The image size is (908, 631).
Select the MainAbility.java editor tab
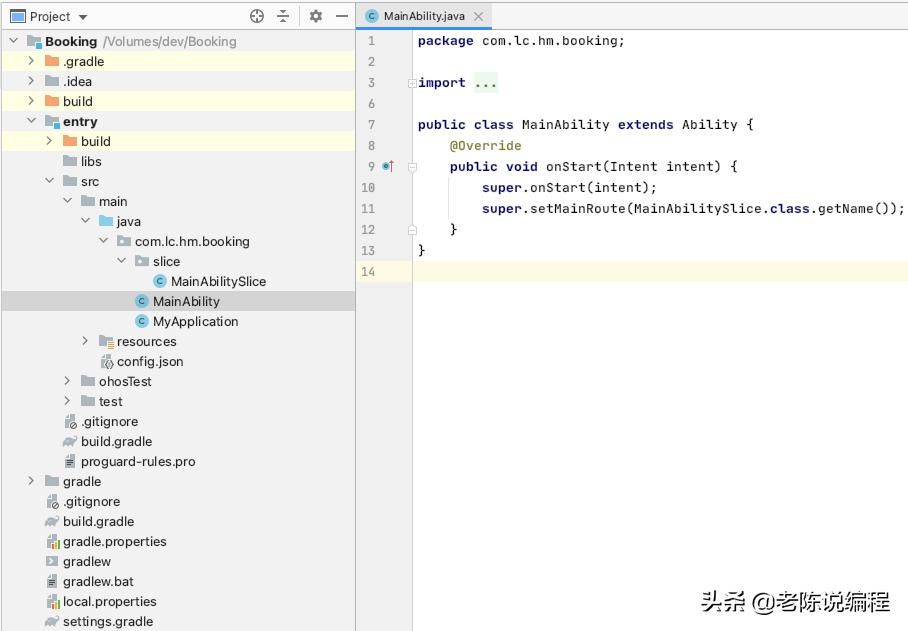(x=424, y=16)
